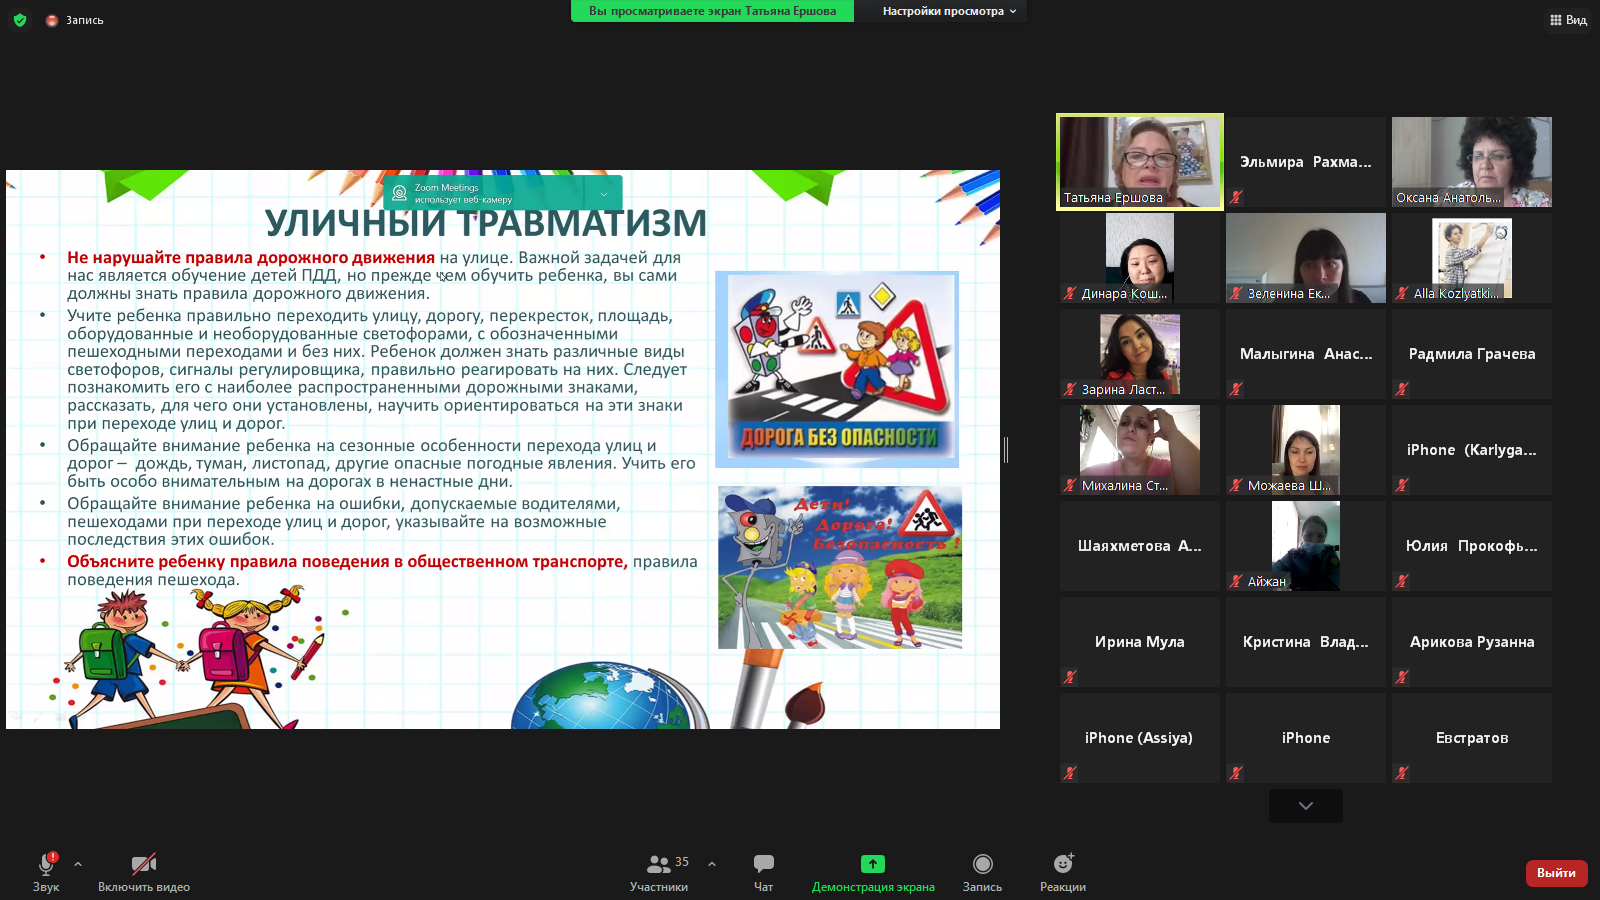Click the red Запись recording indicator at top left

(x=52, y=20)
